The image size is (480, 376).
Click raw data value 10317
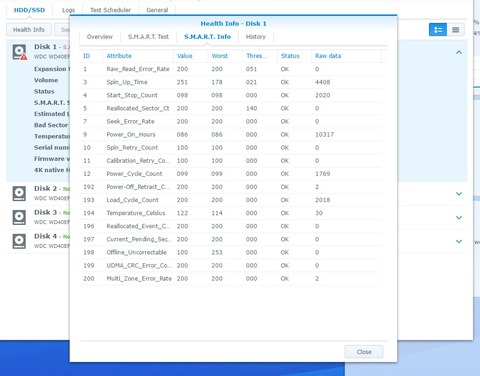coord(324,135)
